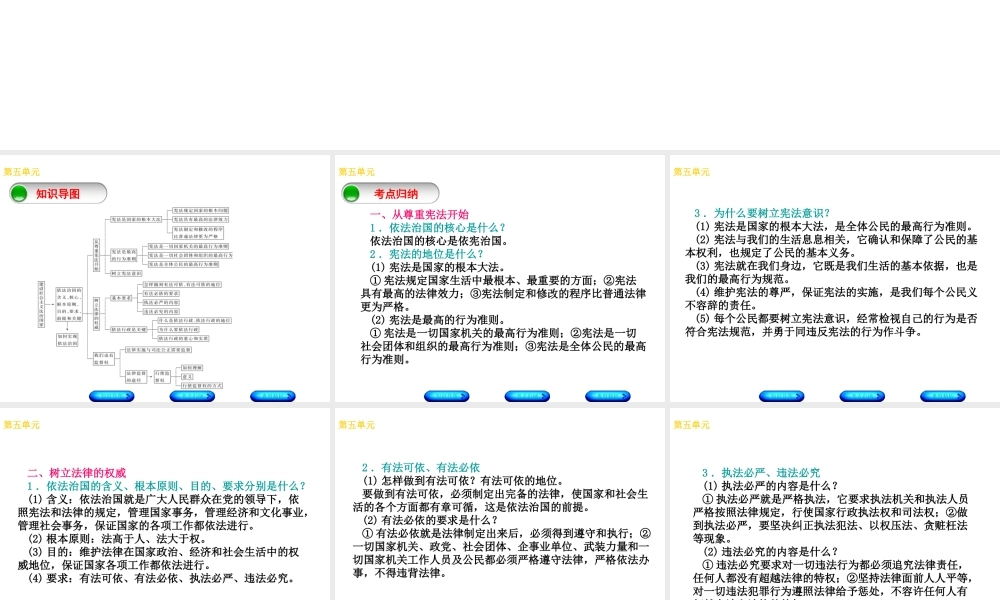Click the heading 3．执法必严、违法必究
1000x600 pixels.
(x=761, y=473)
